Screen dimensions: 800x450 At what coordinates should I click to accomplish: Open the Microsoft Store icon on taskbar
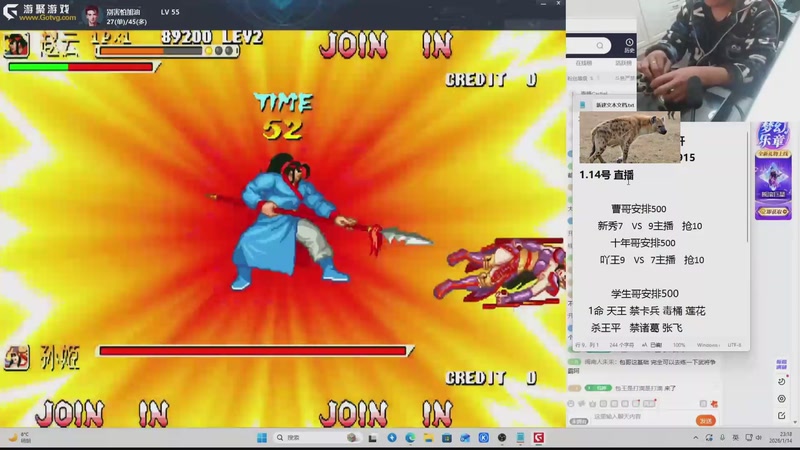point(447,438)
